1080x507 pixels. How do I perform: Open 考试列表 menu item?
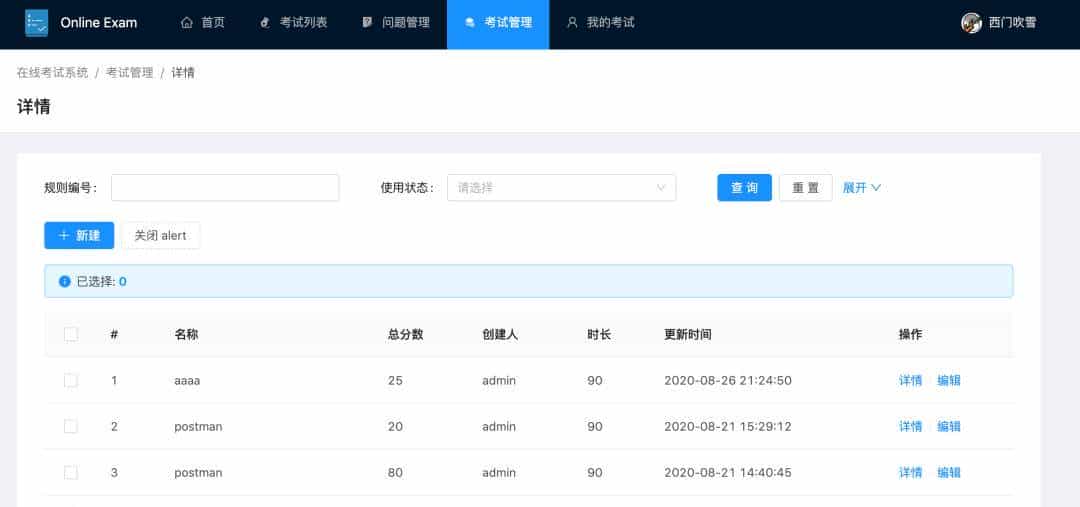[x=293, y=23]
